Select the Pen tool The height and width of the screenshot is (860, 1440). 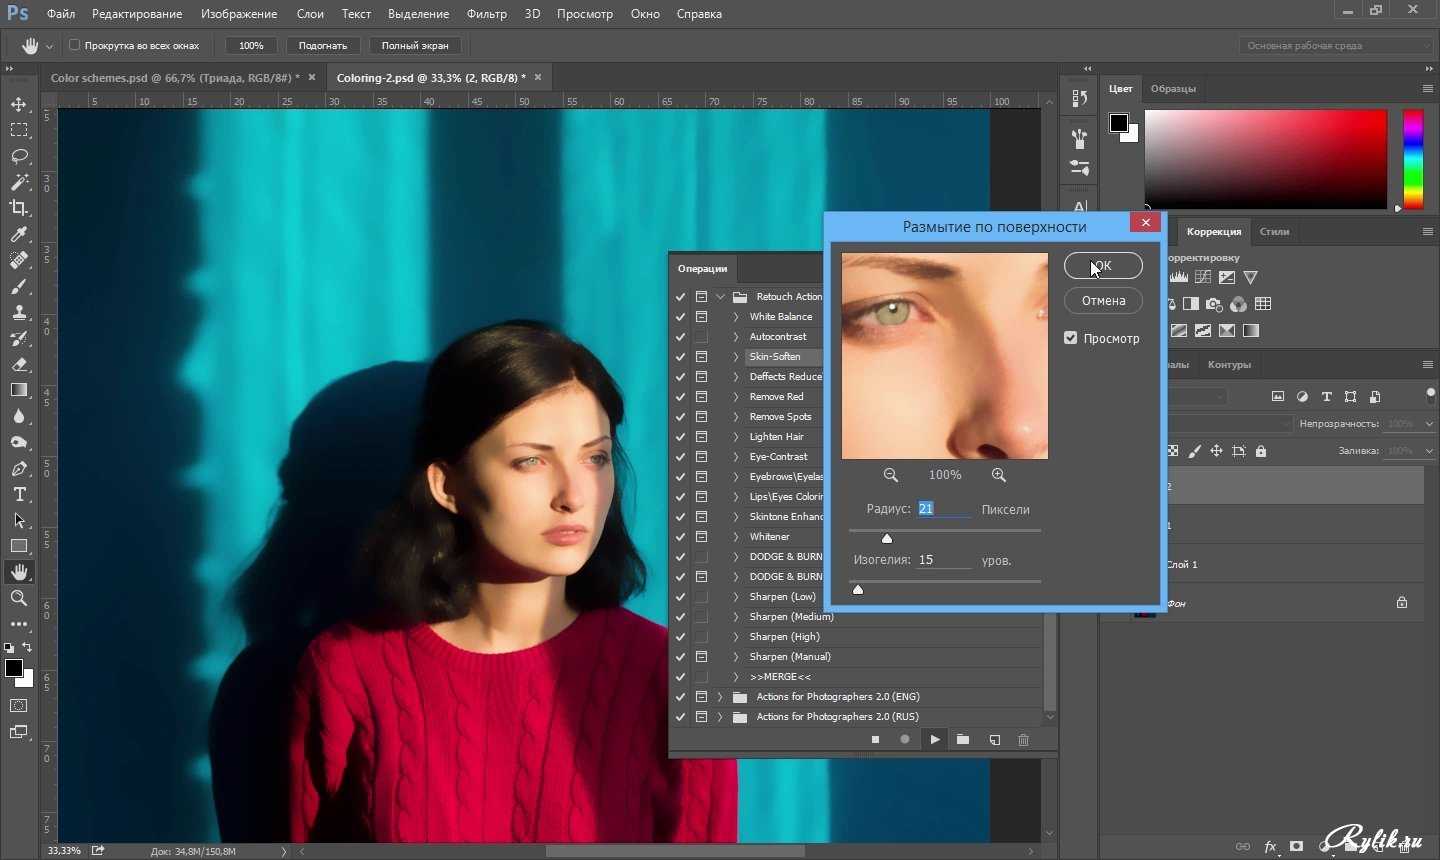click(19, 468)
